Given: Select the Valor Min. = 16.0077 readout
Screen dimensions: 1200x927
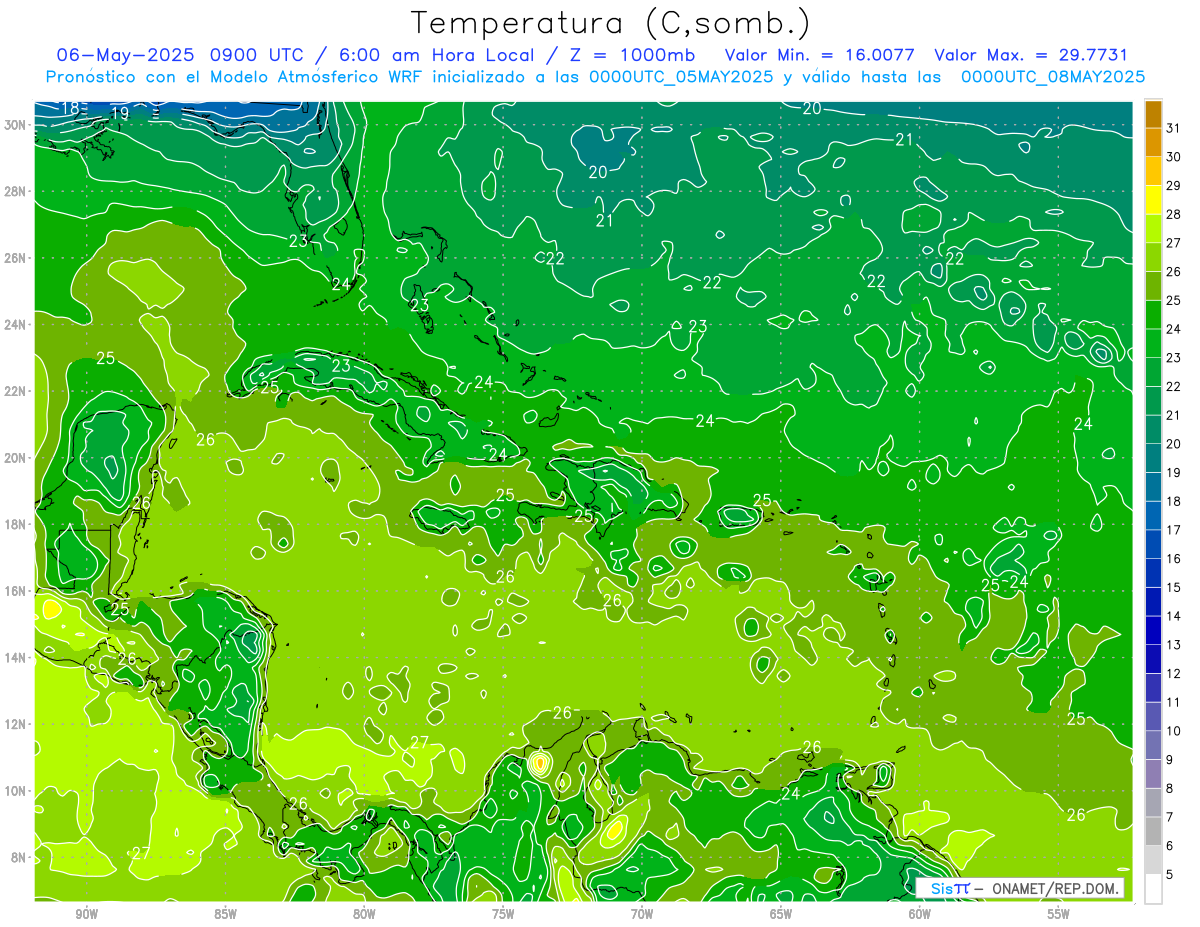Looking at the screenshot, I should click(820, 55).
